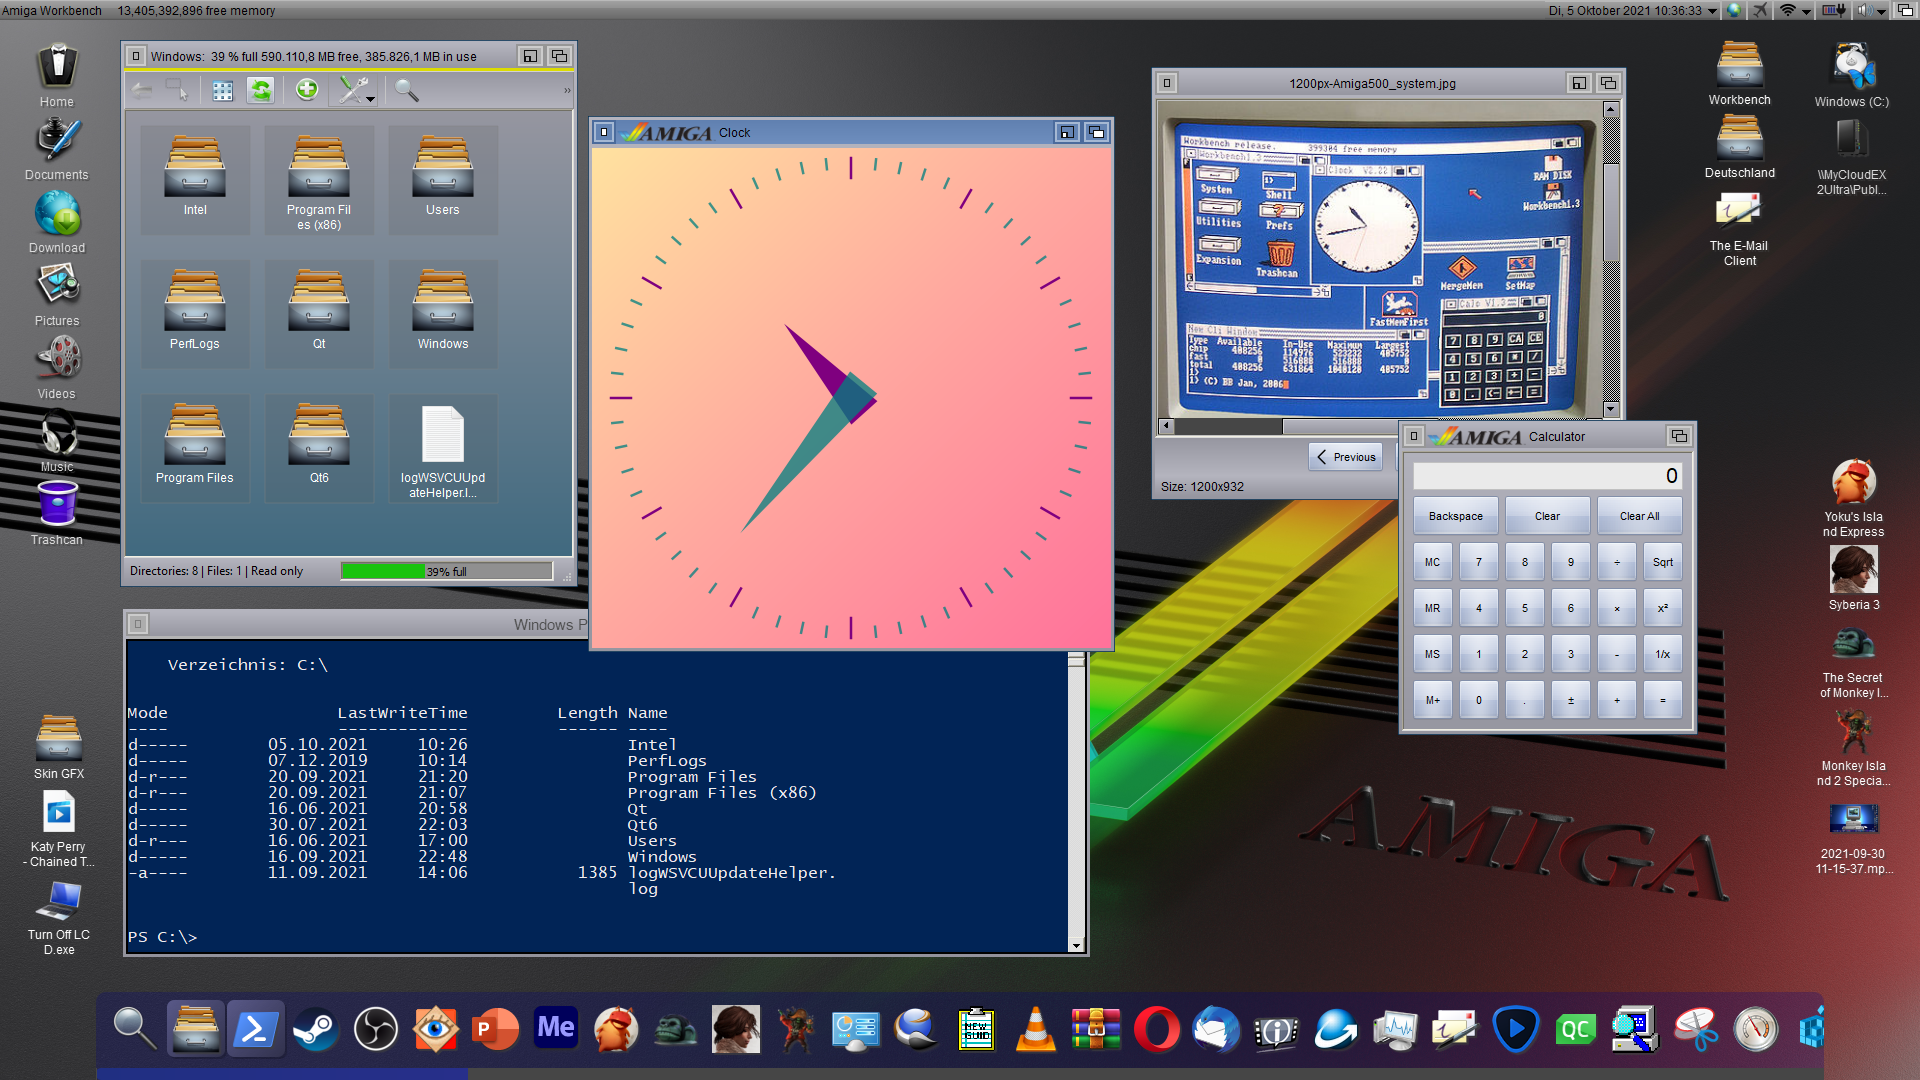Click Previous in the image viewer
Screen dimensions: 1920x1080
[1346, 457]
